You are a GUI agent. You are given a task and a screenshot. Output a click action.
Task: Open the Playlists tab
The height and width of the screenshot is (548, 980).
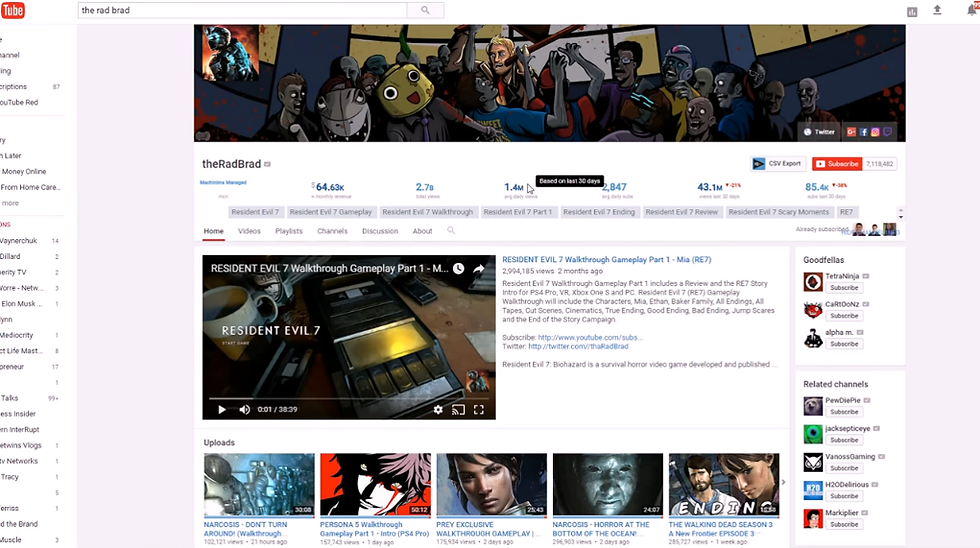289,231
